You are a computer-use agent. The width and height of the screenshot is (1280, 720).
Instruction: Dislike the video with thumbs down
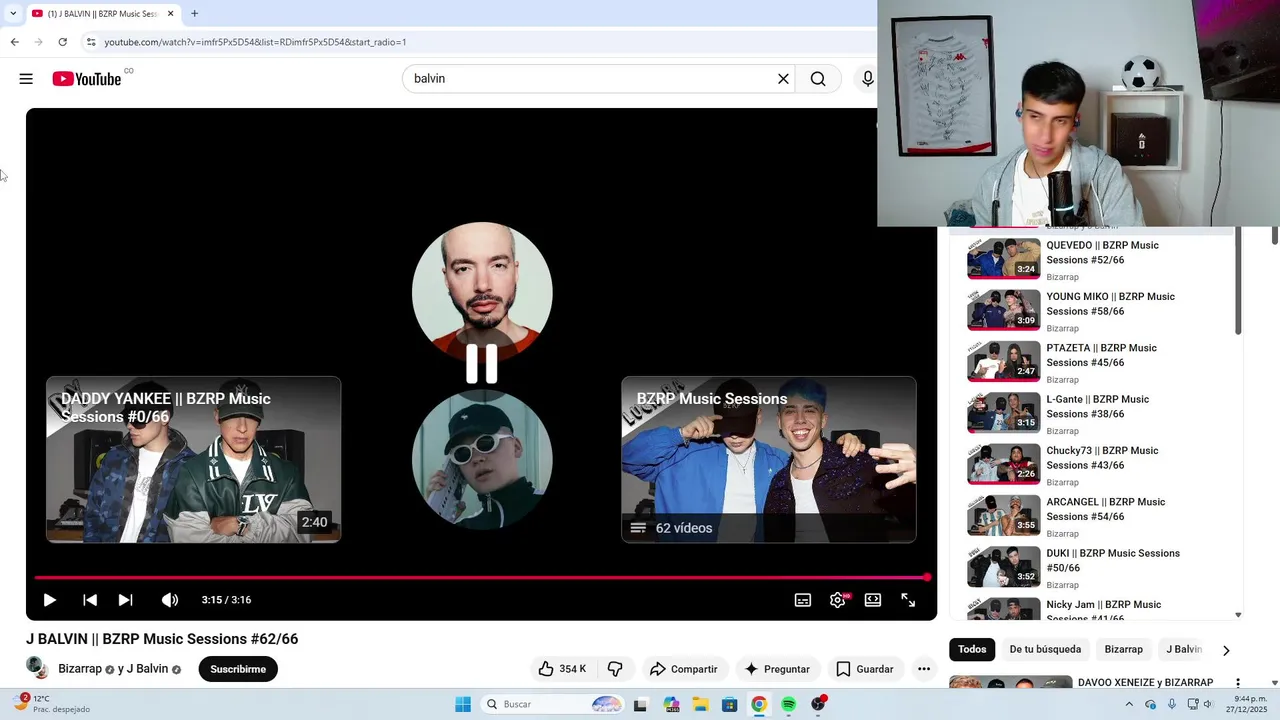[x=615, y=669]
